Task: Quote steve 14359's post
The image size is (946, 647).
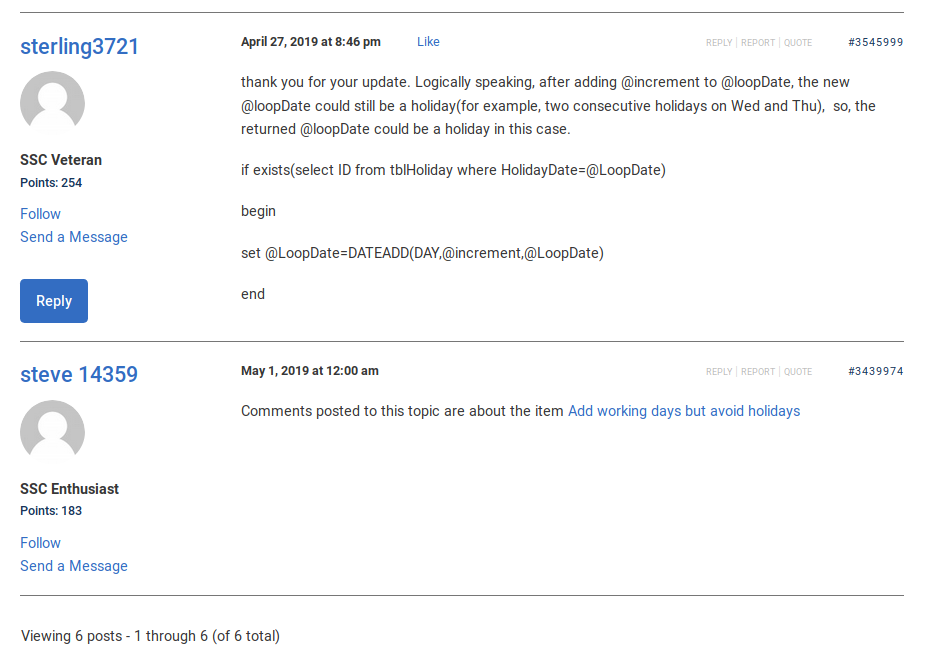Action: click(x=798, y=372)
